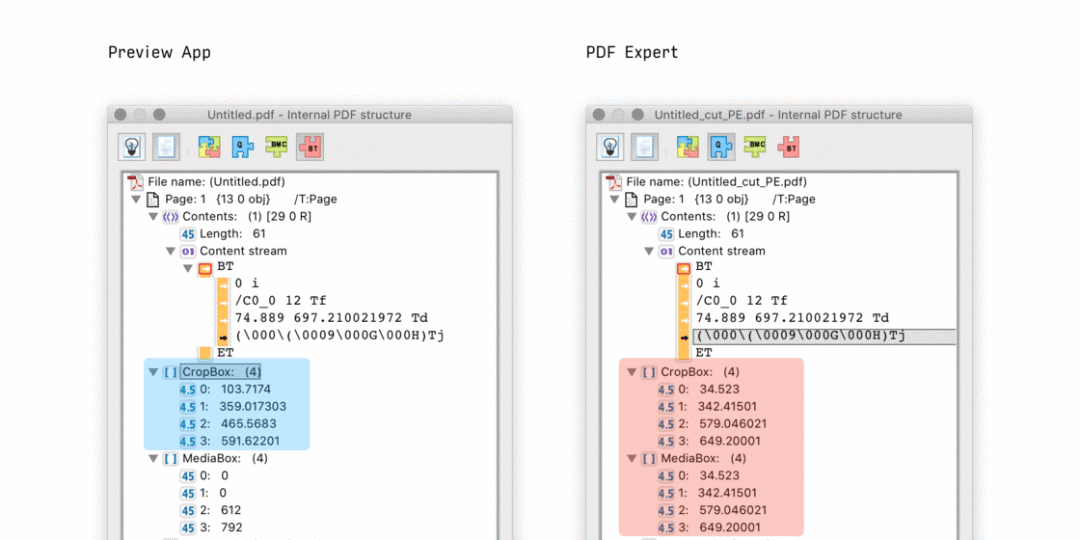Viewport: 1080px width, 540px height.
Task: Collapse the BT node in Untitled.pdf window
Action: coord(187,268)
